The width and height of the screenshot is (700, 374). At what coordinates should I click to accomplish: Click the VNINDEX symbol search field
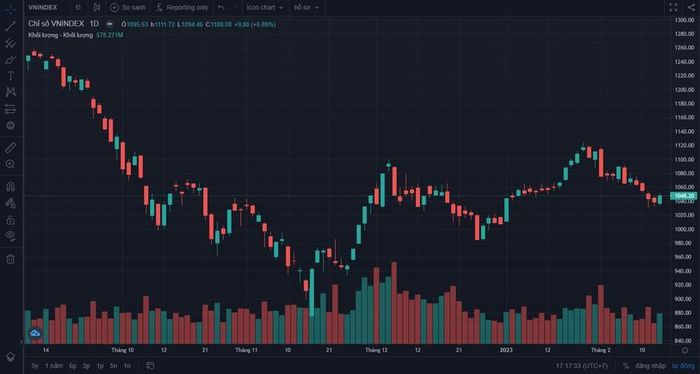point(43,8)
